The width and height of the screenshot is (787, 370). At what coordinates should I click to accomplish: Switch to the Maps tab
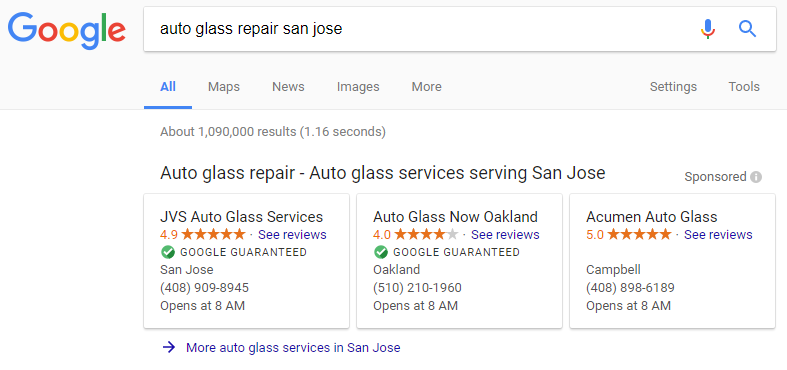(x=224, y=87)
